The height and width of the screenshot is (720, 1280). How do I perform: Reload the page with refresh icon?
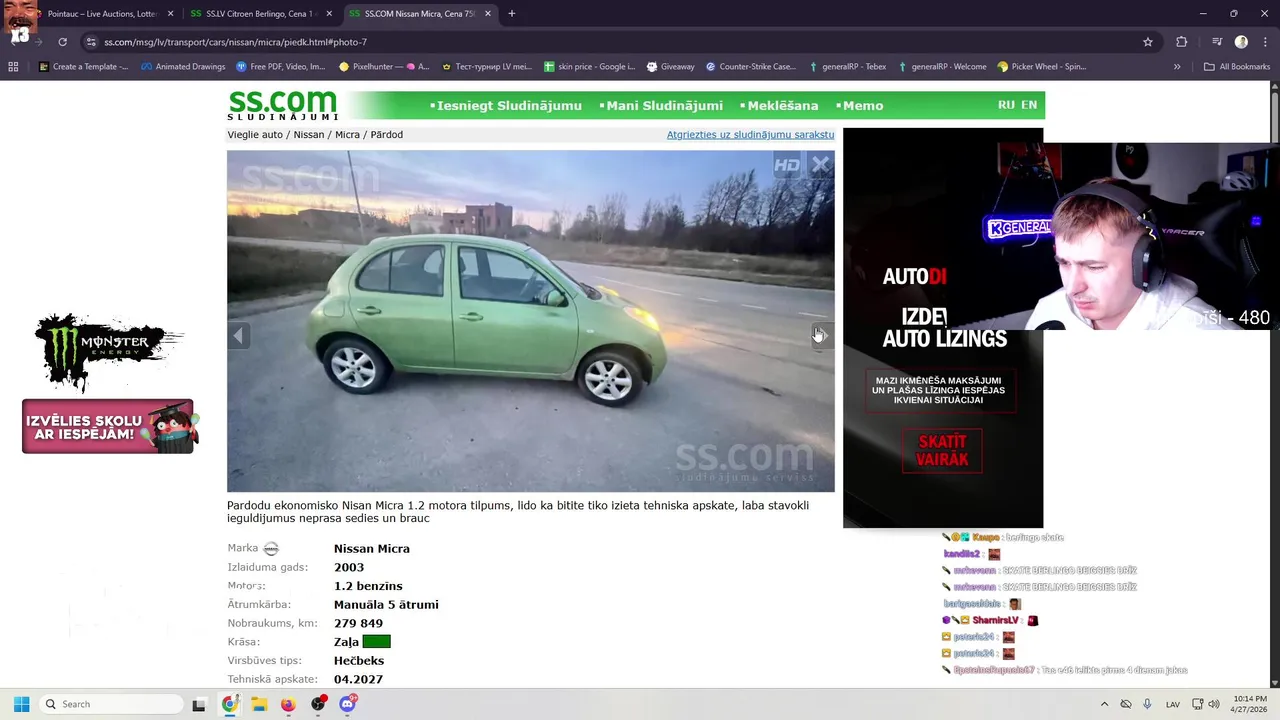tap(62, 42)
